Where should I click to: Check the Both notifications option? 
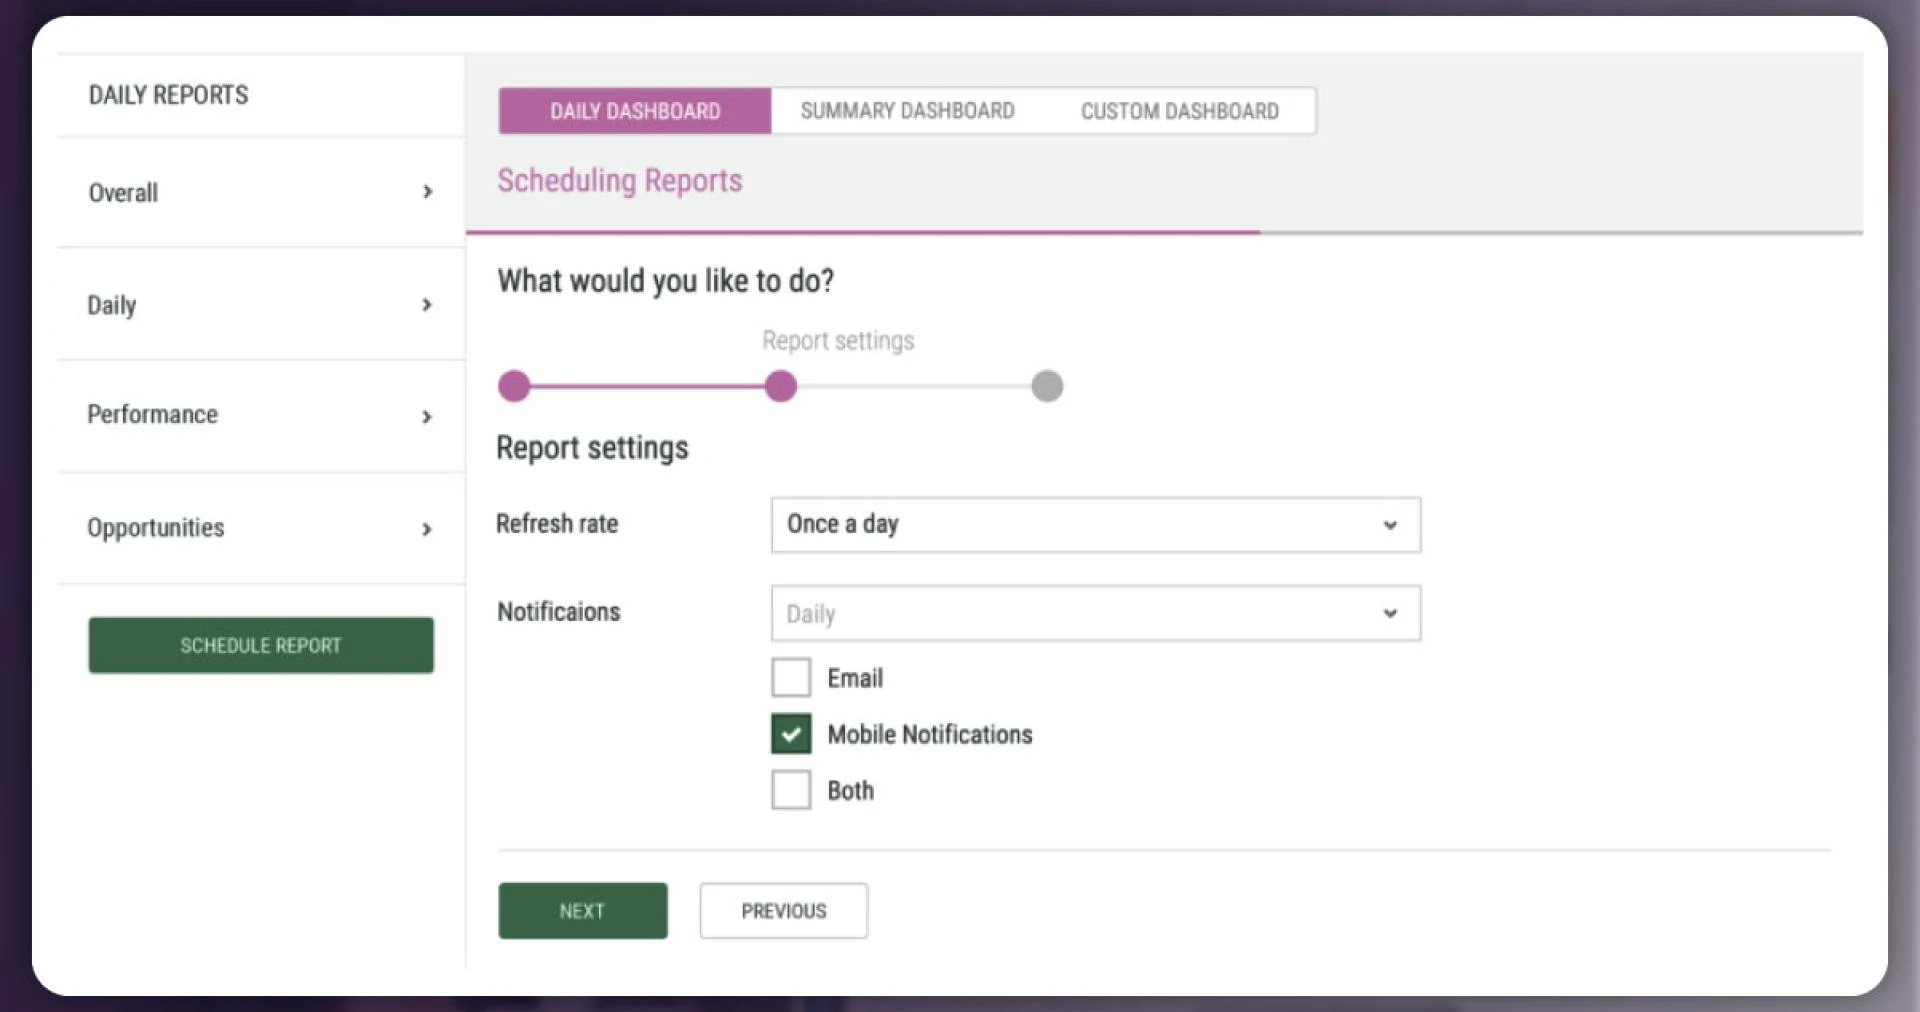[x=790, y=789]
